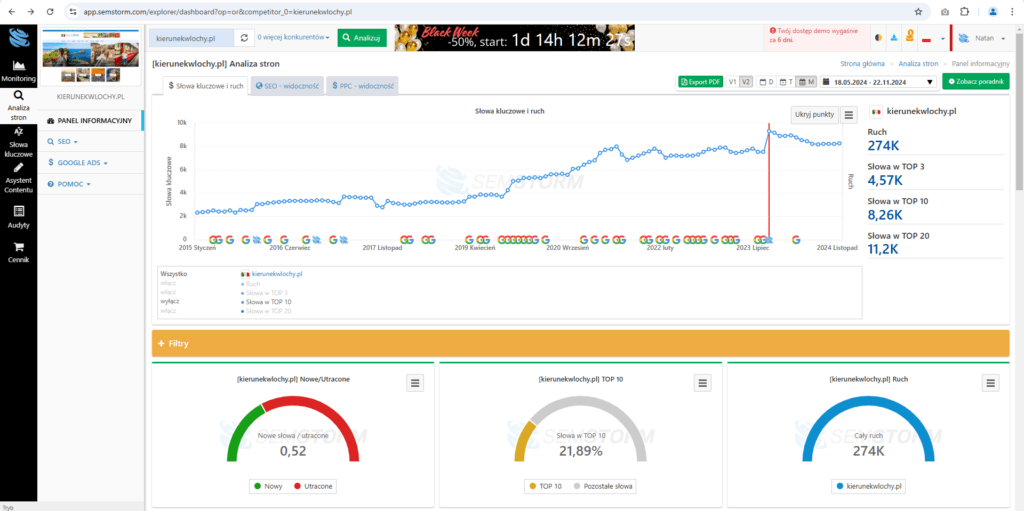Open Cennik cart icon in sidebar
This screenshot has width=1024, height=511.
click(x=18, y=252)
